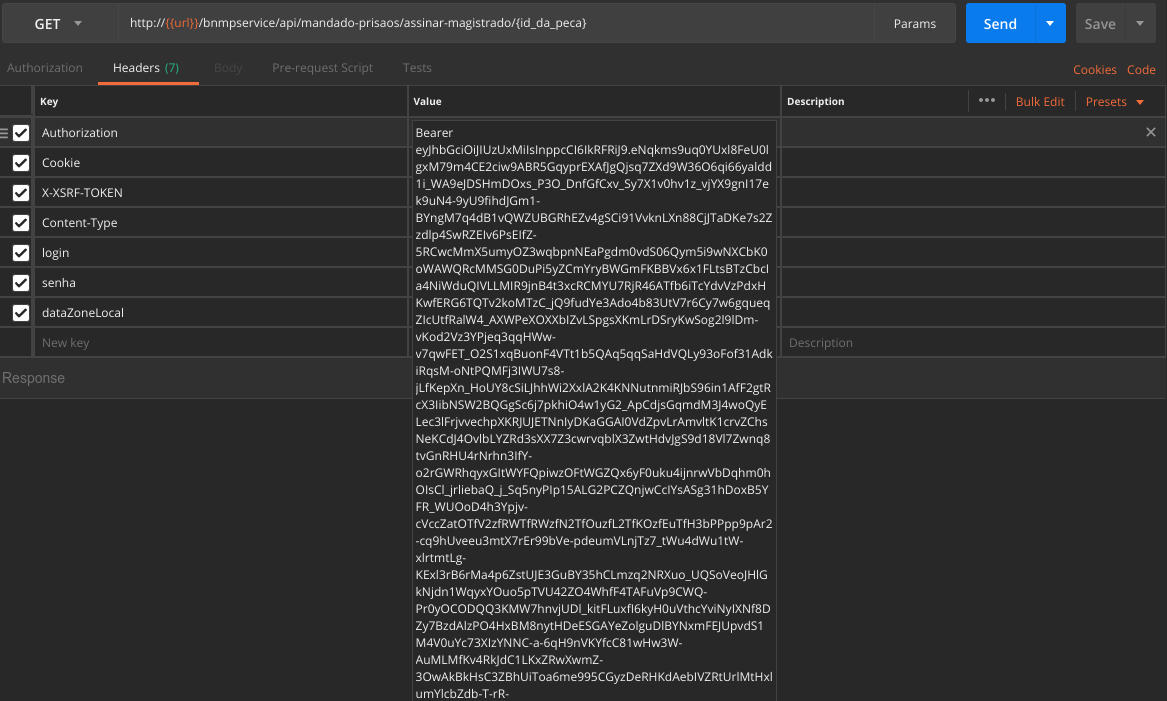Click the Authorization key cell
The height and width of the screenshot is (701, 1167).
click(x=221, y=132)
